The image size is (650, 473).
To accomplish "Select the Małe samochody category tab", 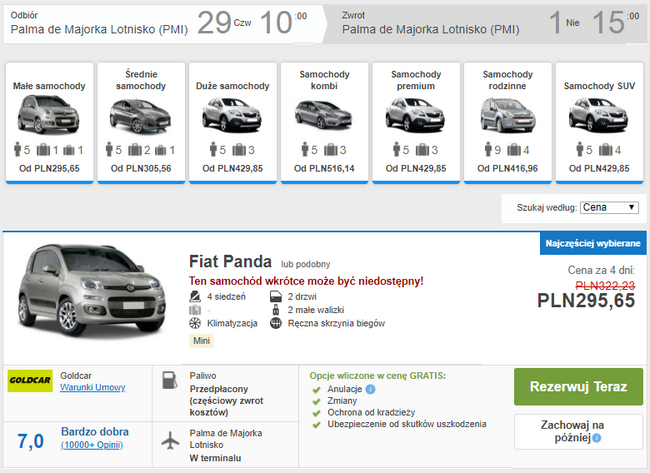I will (x=49, y=123).
